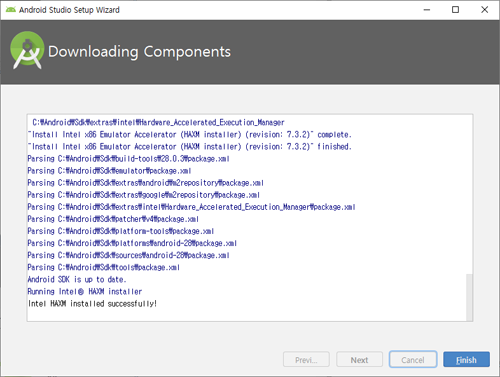The image size is (500, 377).
Task: Click the Parsing patcher v4 package.xml line
Action: pos(113,219)
